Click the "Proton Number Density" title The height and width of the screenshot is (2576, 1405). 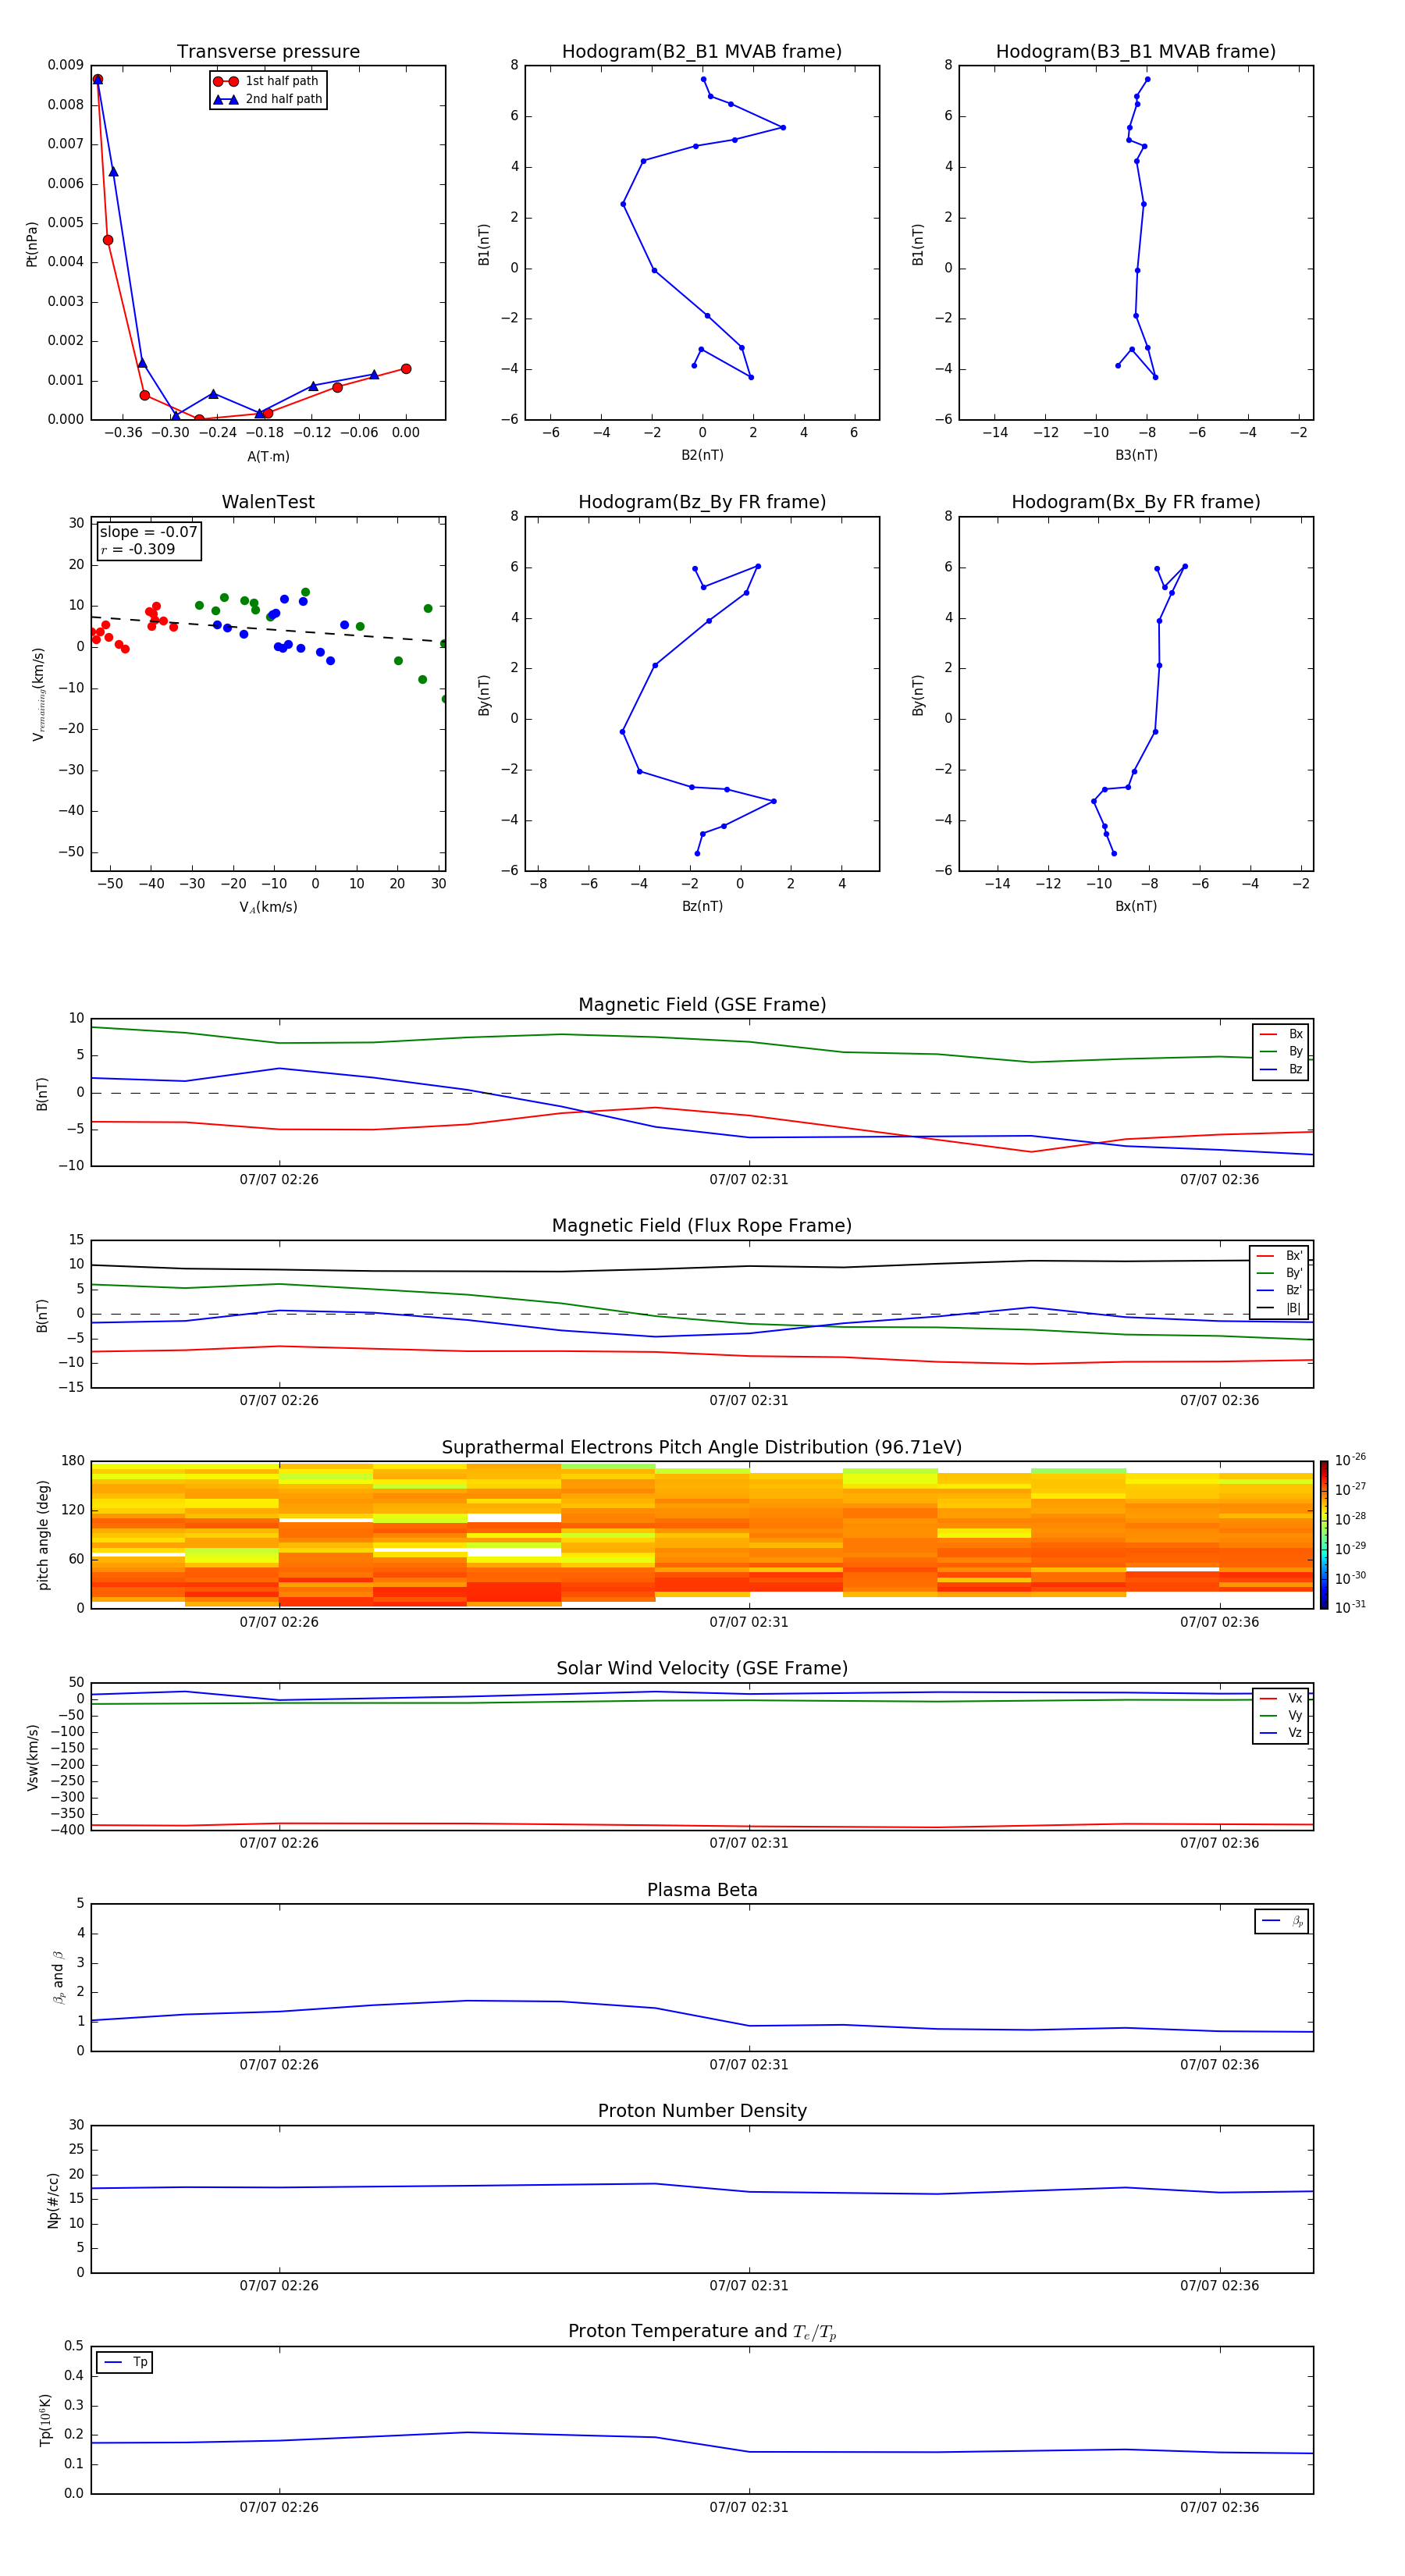702,2111
